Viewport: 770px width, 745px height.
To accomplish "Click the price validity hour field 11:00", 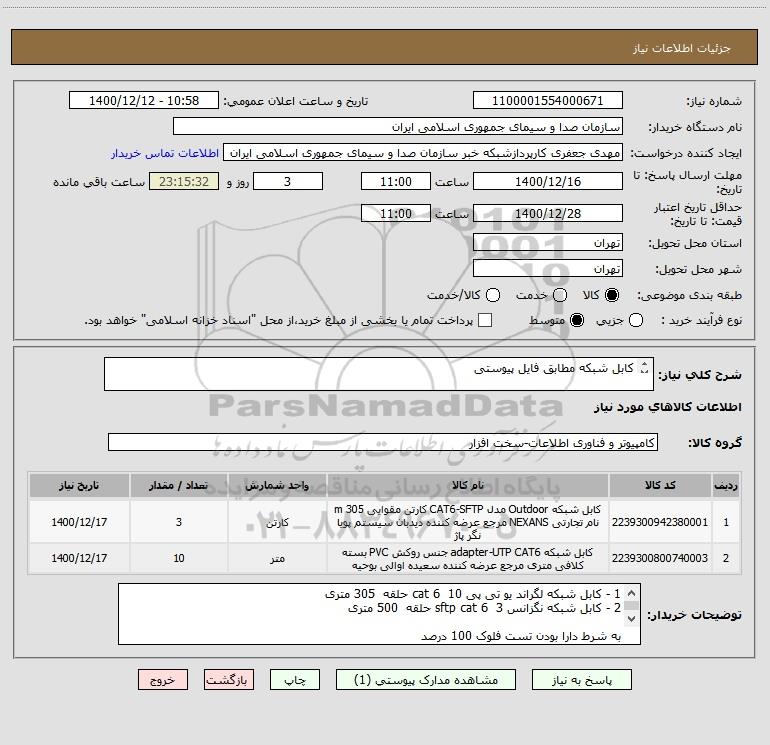I will coord(396,214).
